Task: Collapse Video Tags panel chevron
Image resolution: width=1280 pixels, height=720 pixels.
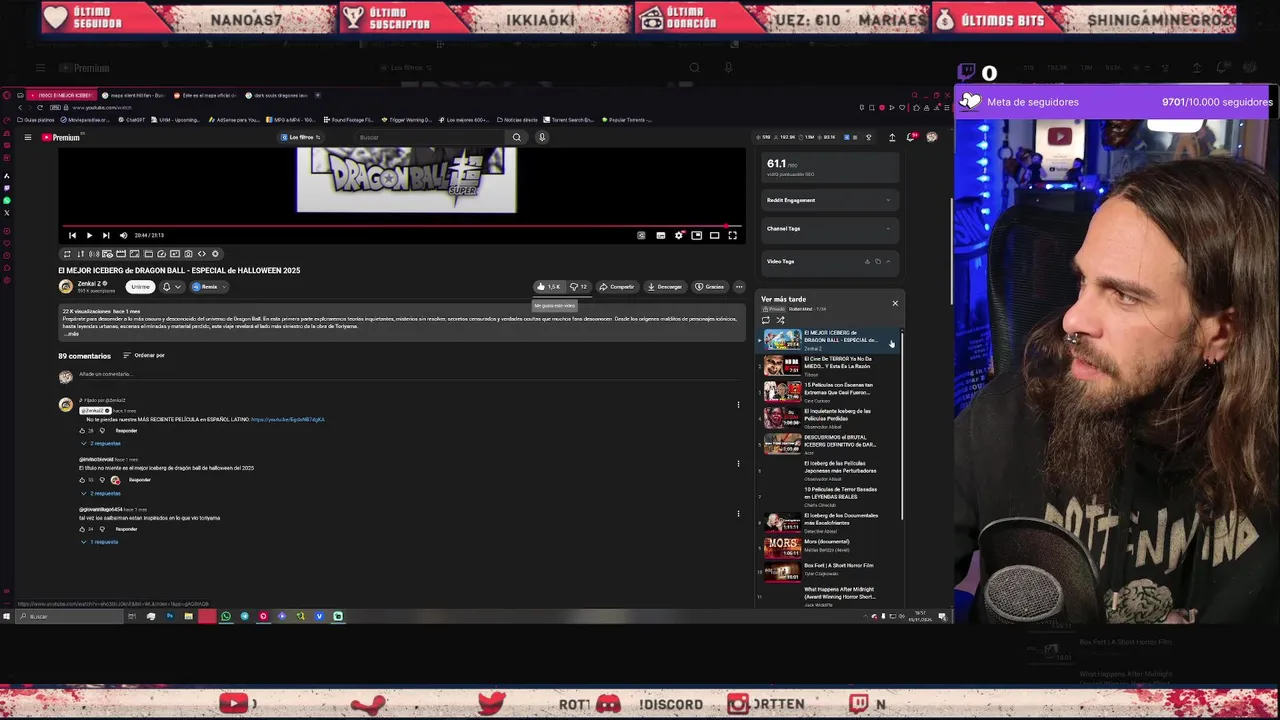Action: (x=888, y=261)
